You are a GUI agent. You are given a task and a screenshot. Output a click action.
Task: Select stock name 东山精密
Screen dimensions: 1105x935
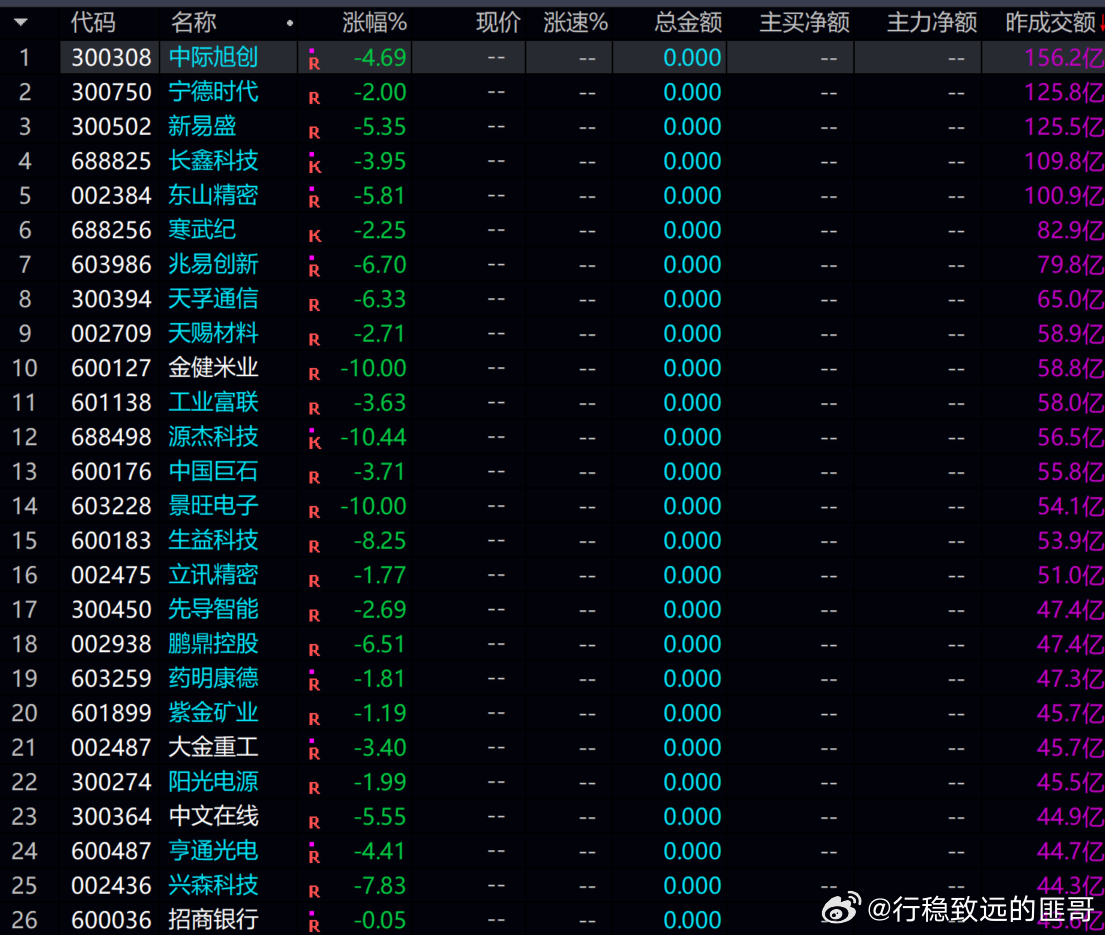click(x=214, y=195)
